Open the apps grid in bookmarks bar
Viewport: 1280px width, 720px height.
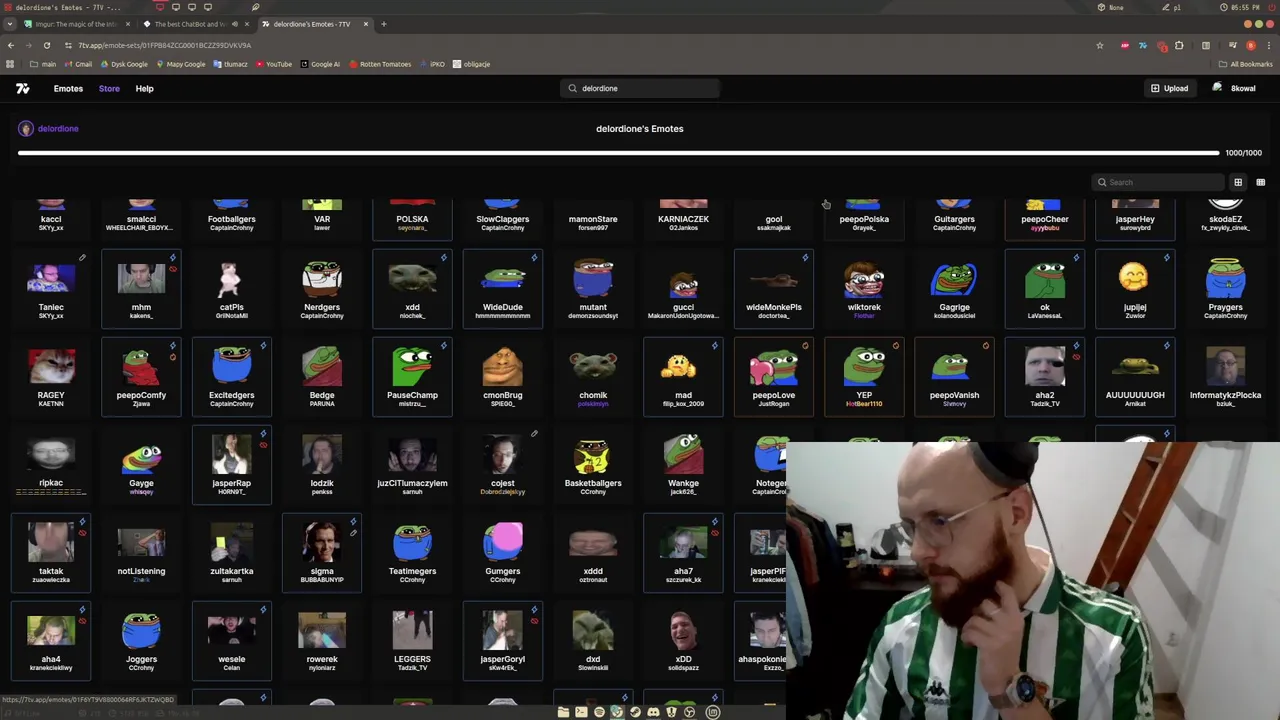[x=10, y=64]
